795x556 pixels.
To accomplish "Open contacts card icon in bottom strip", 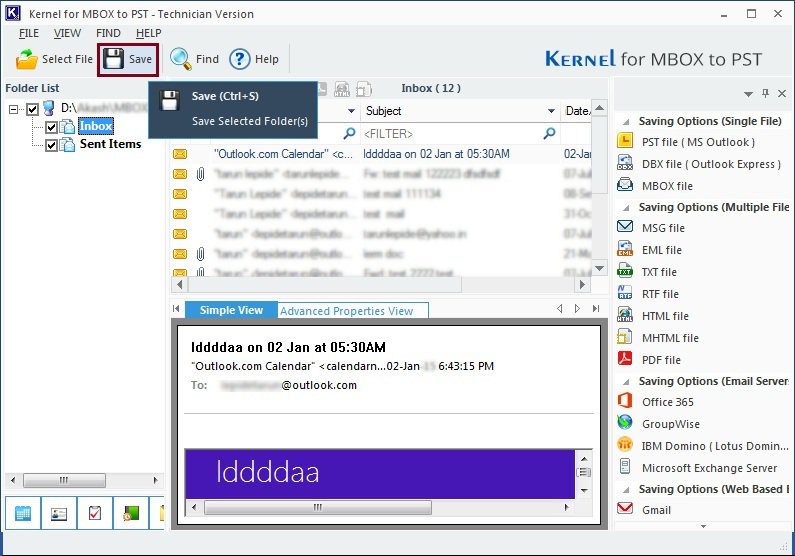I will (59, 513).
